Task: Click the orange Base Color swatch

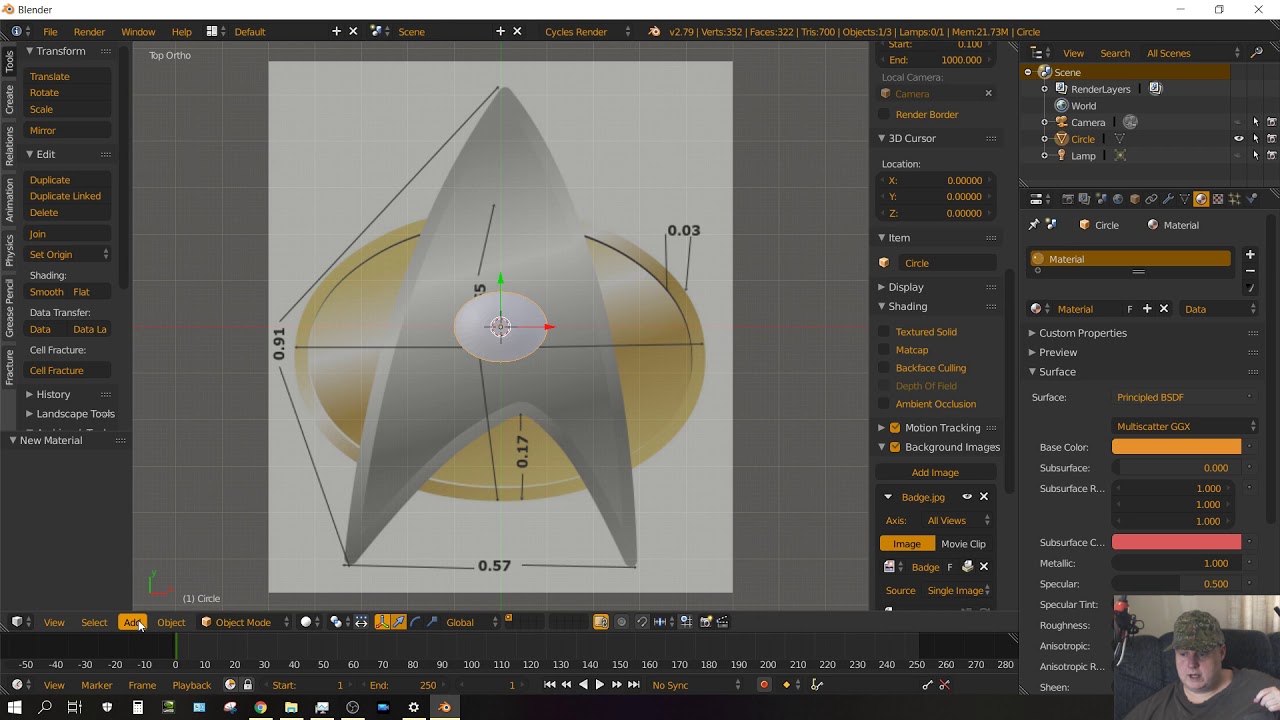Action: [1176, 447]
